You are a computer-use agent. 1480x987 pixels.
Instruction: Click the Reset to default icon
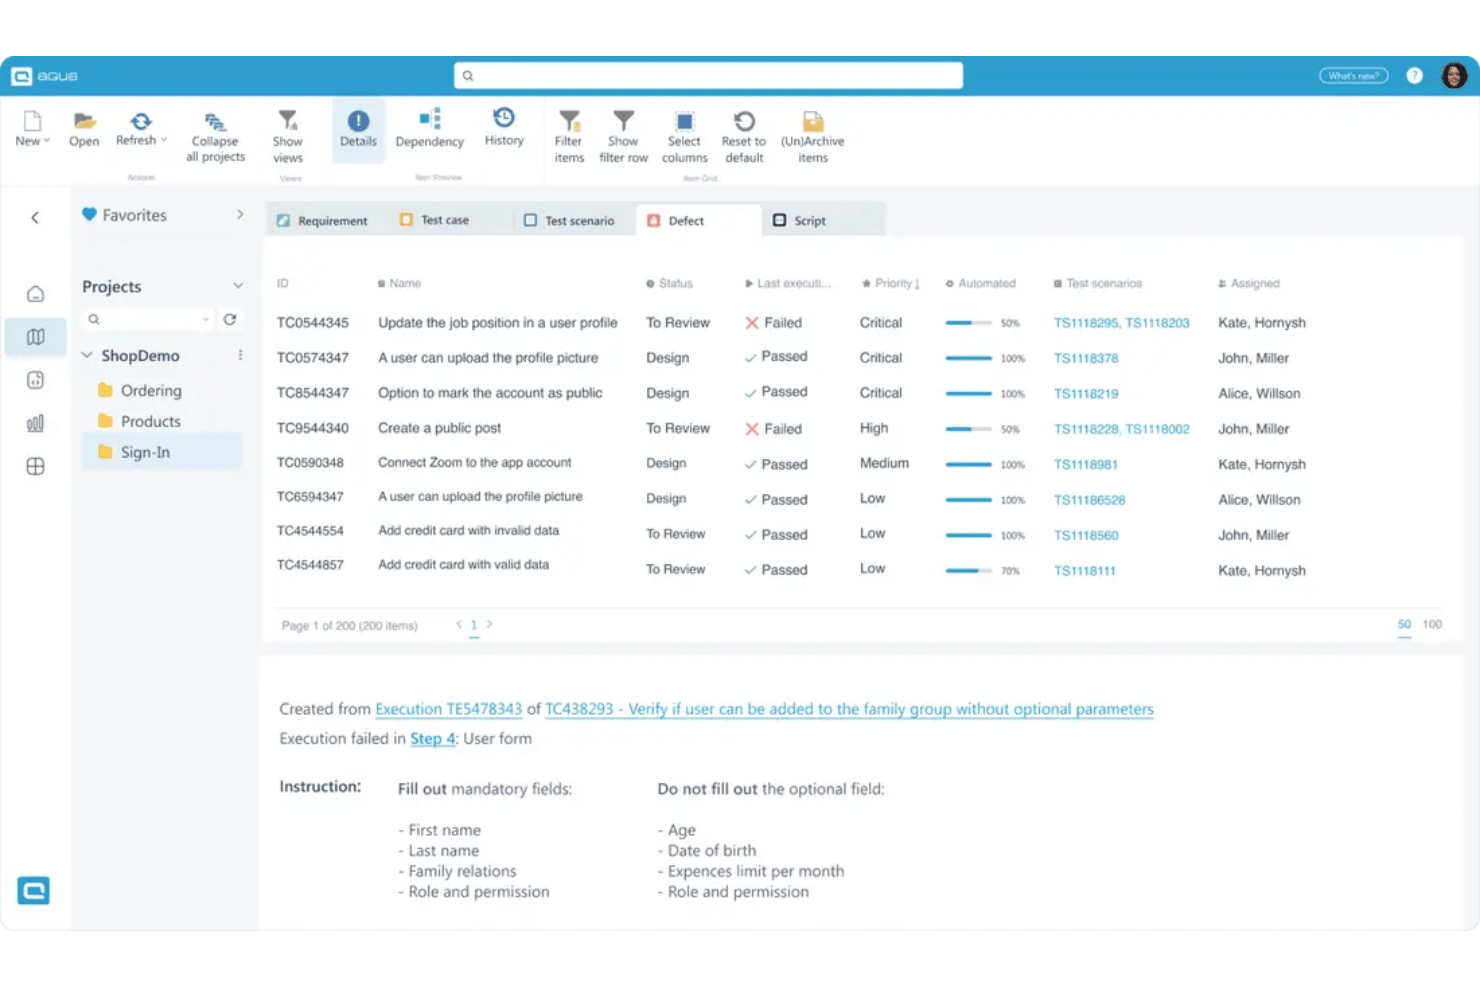744,121
